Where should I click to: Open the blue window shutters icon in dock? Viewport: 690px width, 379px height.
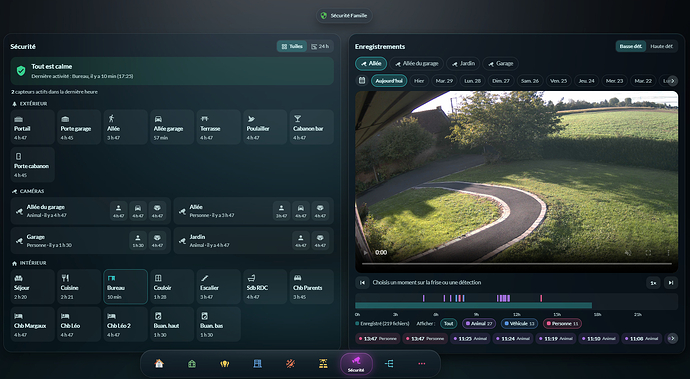pos(257,364)
